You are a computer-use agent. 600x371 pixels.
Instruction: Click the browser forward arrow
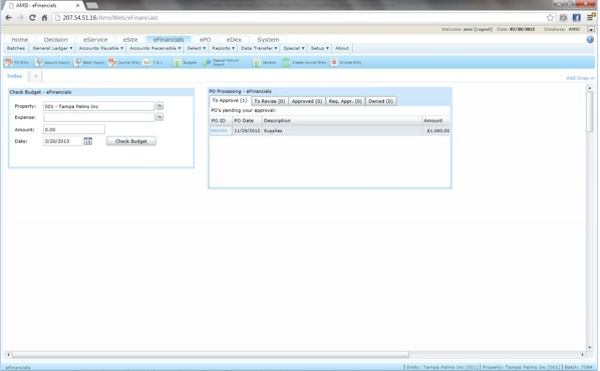[20, 18]
